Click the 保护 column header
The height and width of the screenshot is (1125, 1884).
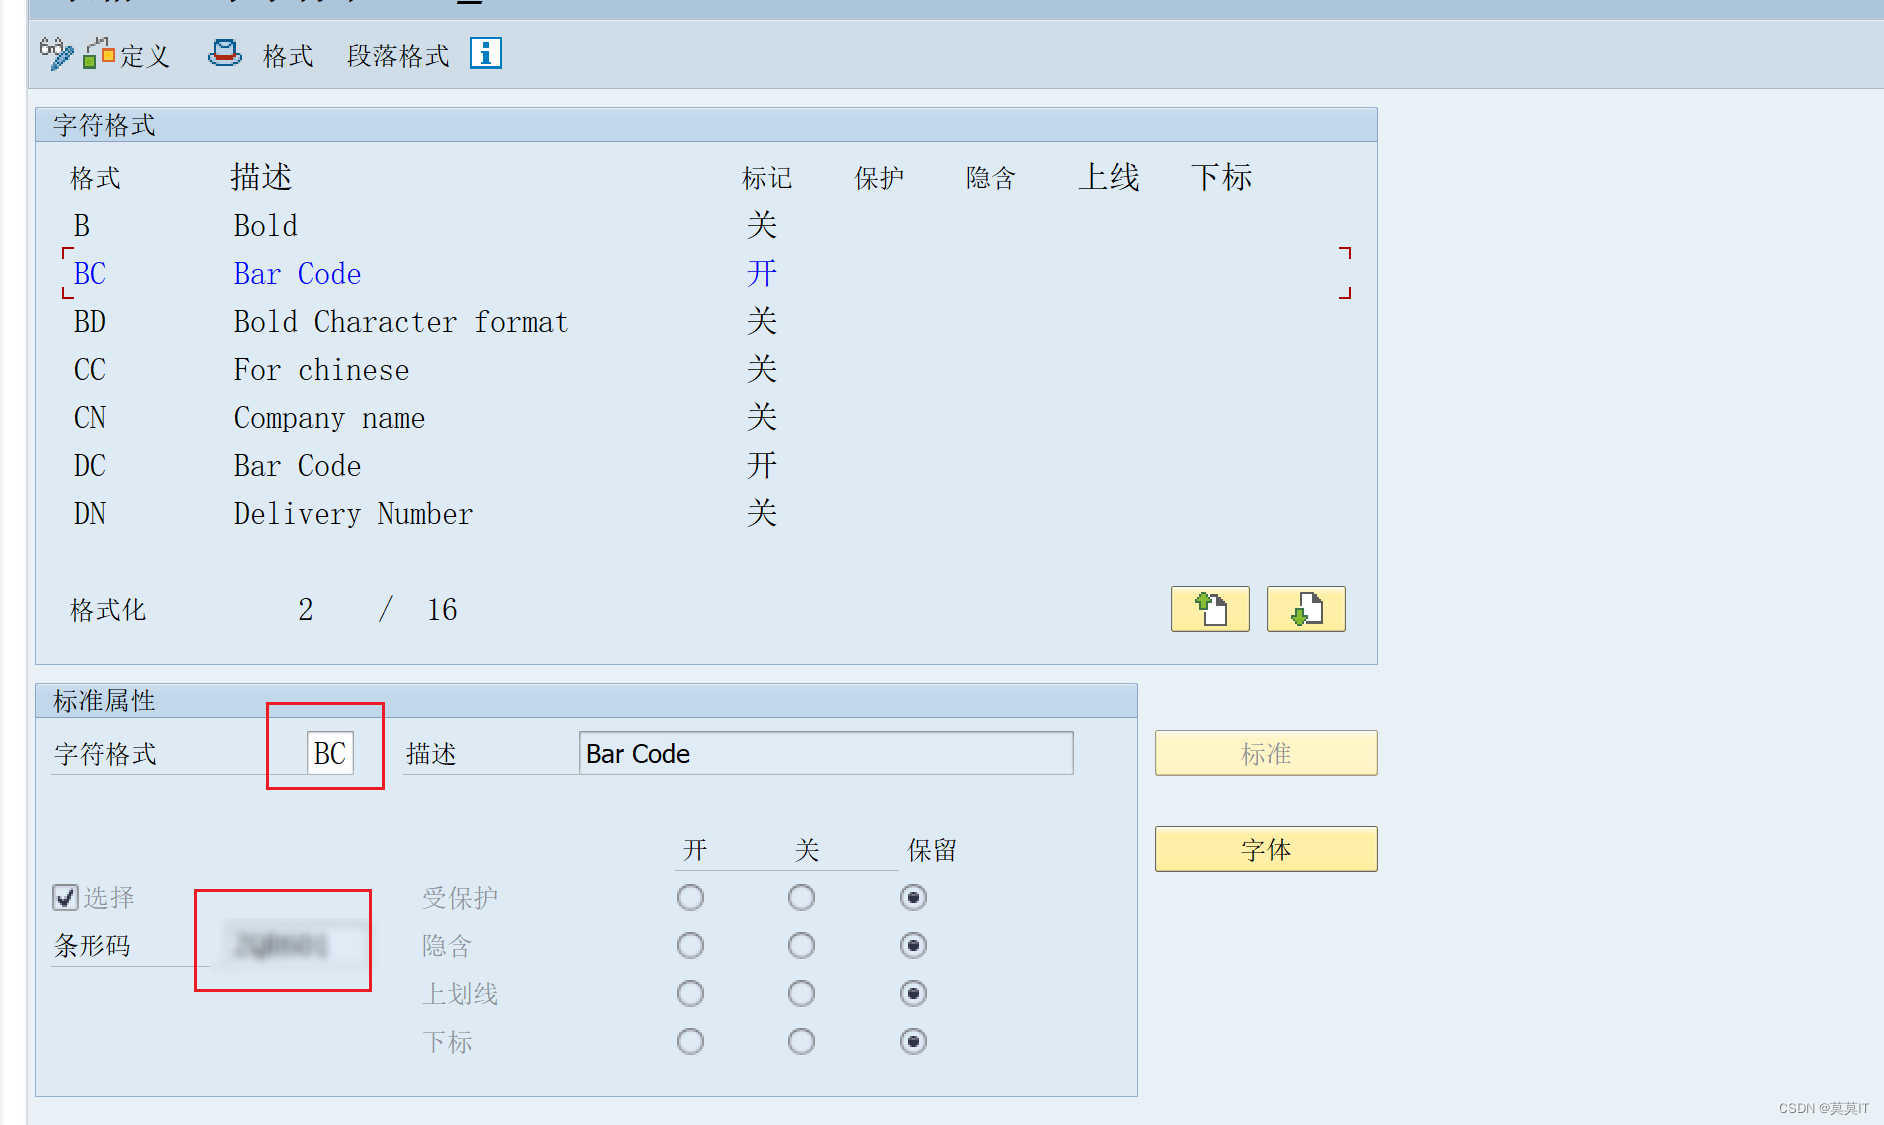[x=879, y=178]
